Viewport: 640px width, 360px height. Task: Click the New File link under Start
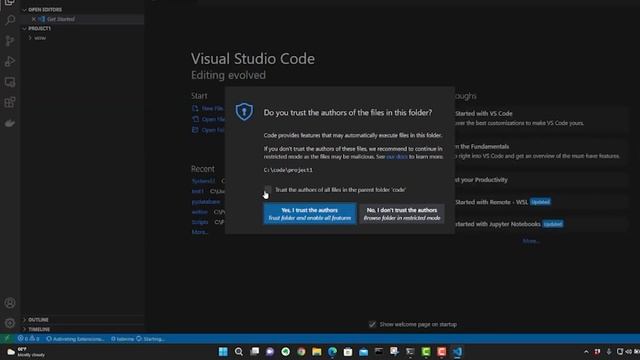coord(208,108)
